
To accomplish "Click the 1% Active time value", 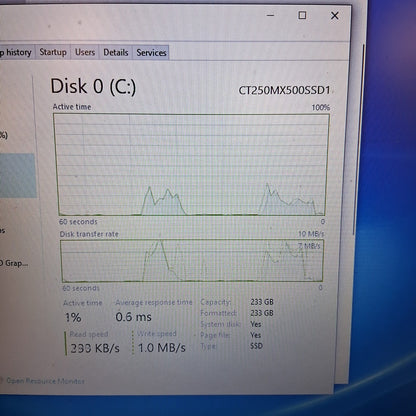I will tap(73, 317).
